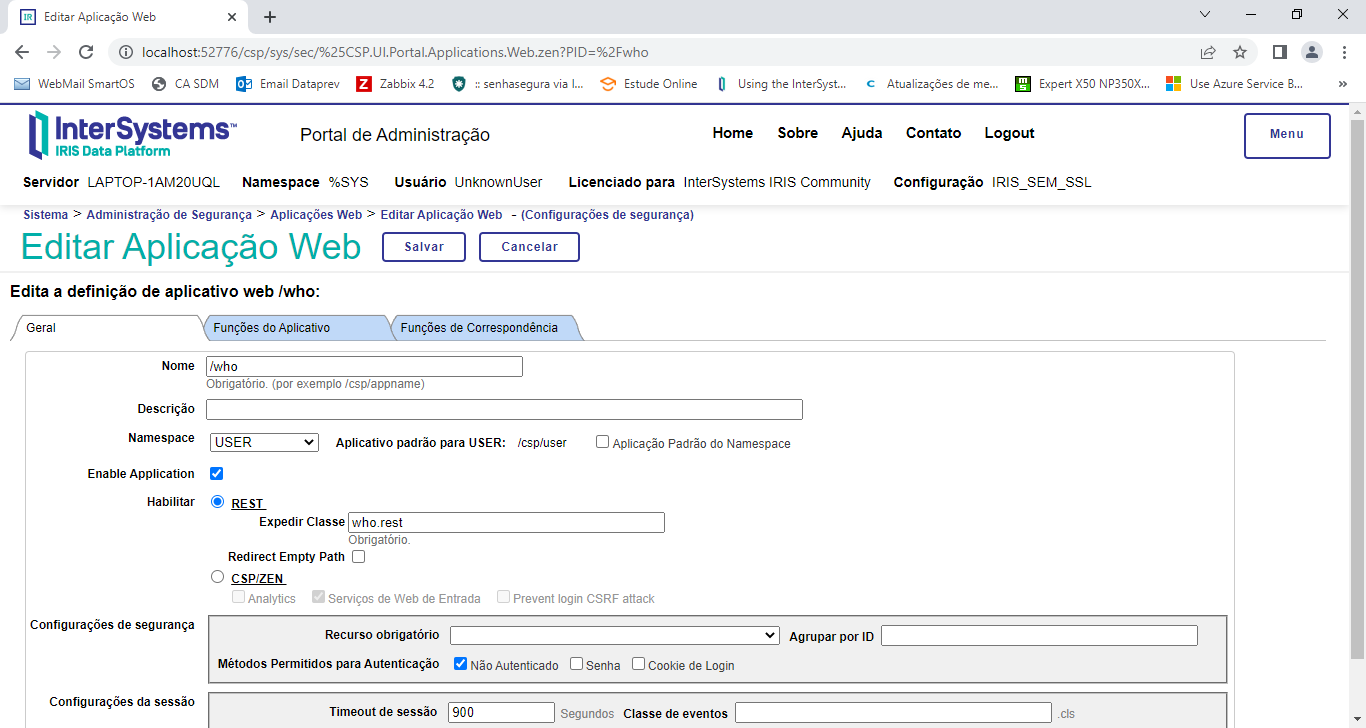Bookmark this page using star icon
The height and width of the screenshot is (728, 1366).
1240,52
